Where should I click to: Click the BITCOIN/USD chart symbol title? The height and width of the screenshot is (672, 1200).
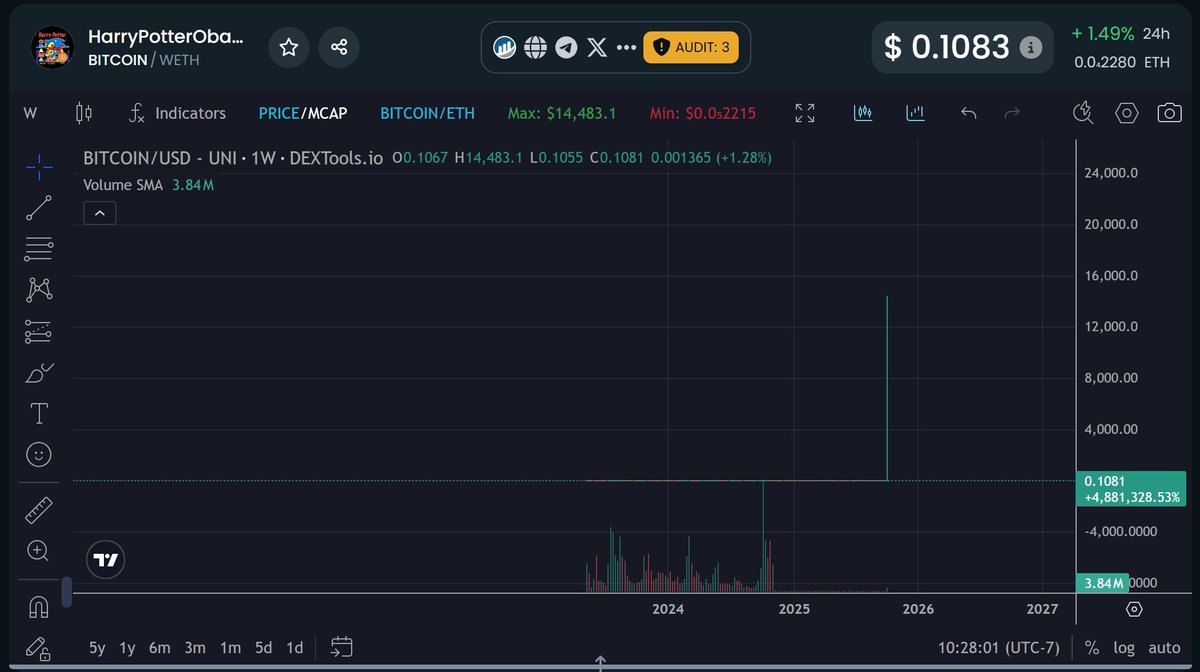[233, 158]
